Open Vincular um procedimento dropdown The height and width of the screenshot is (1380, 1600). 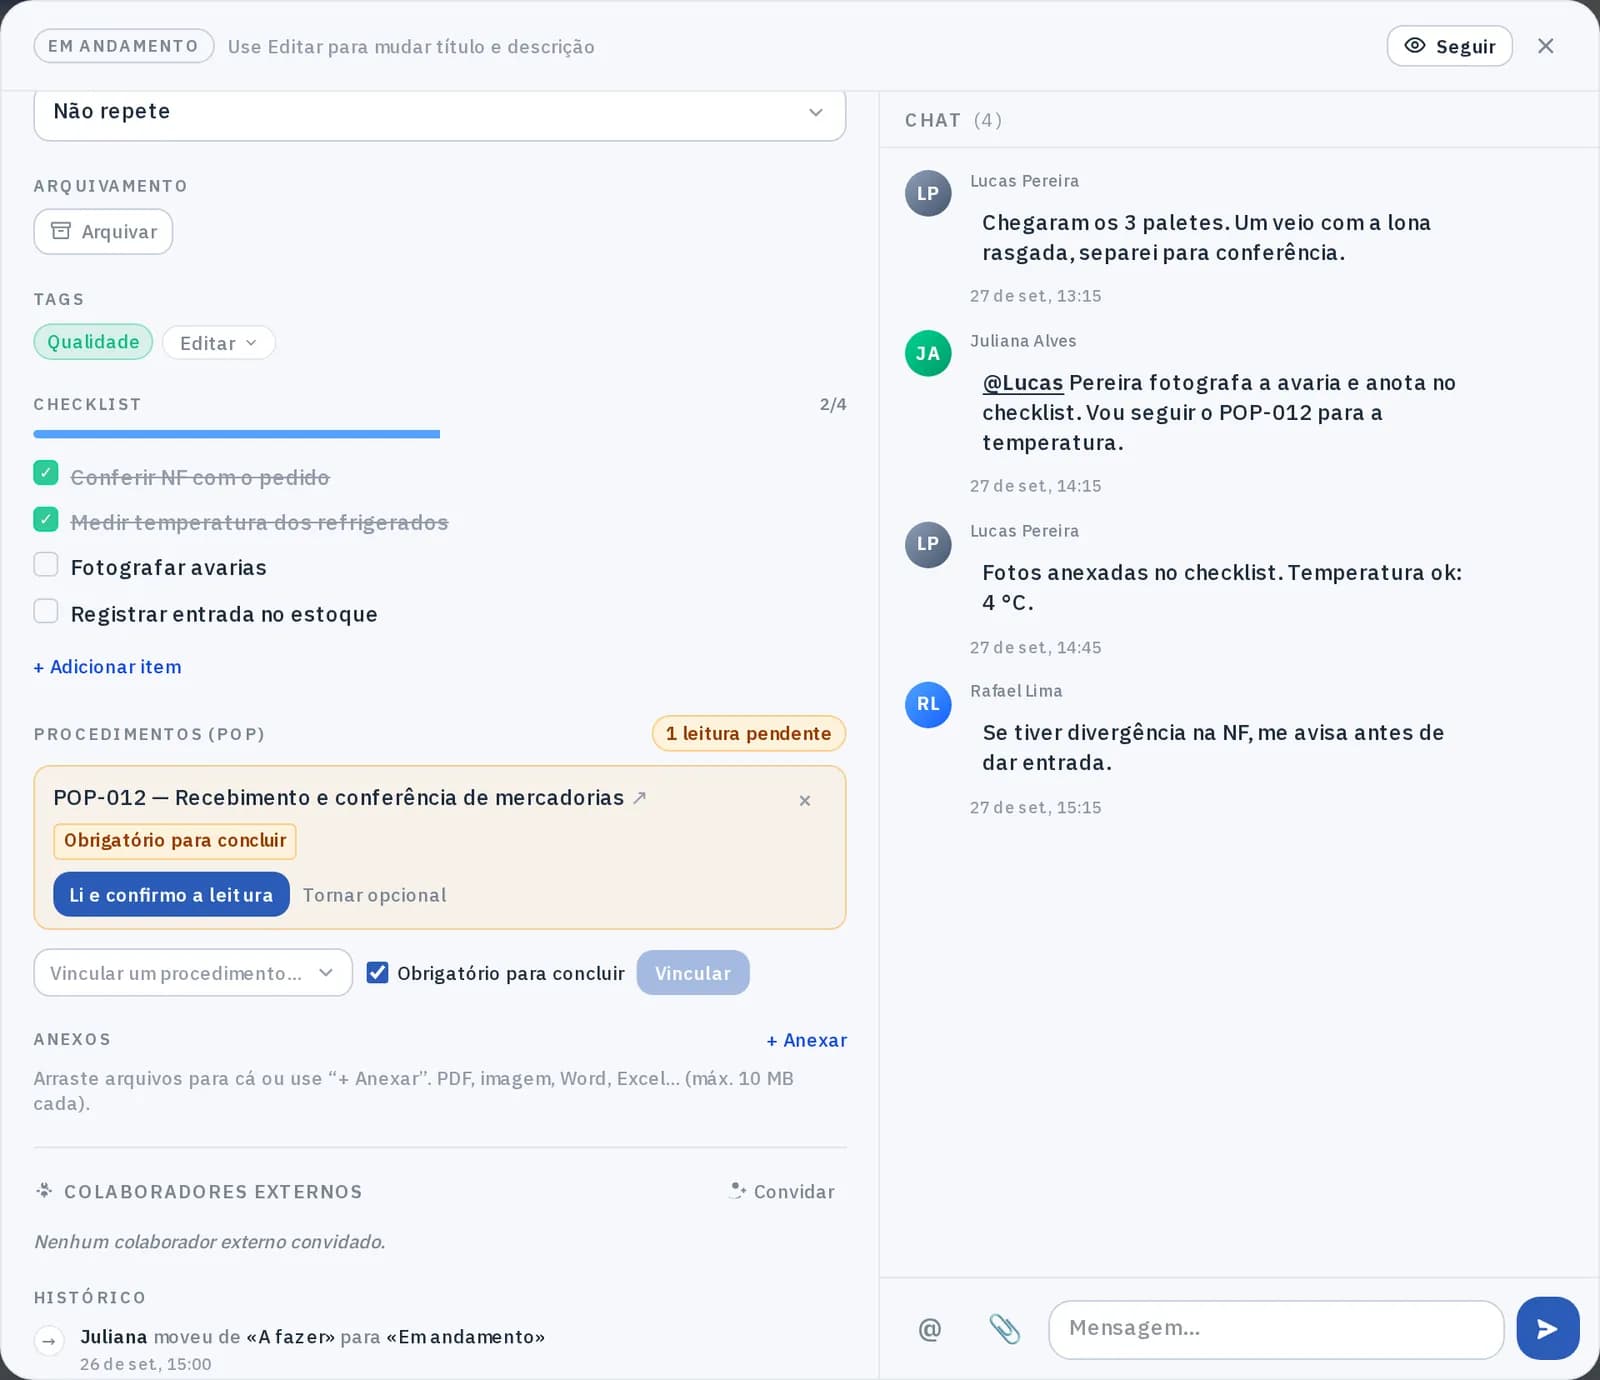click(193, 972)
